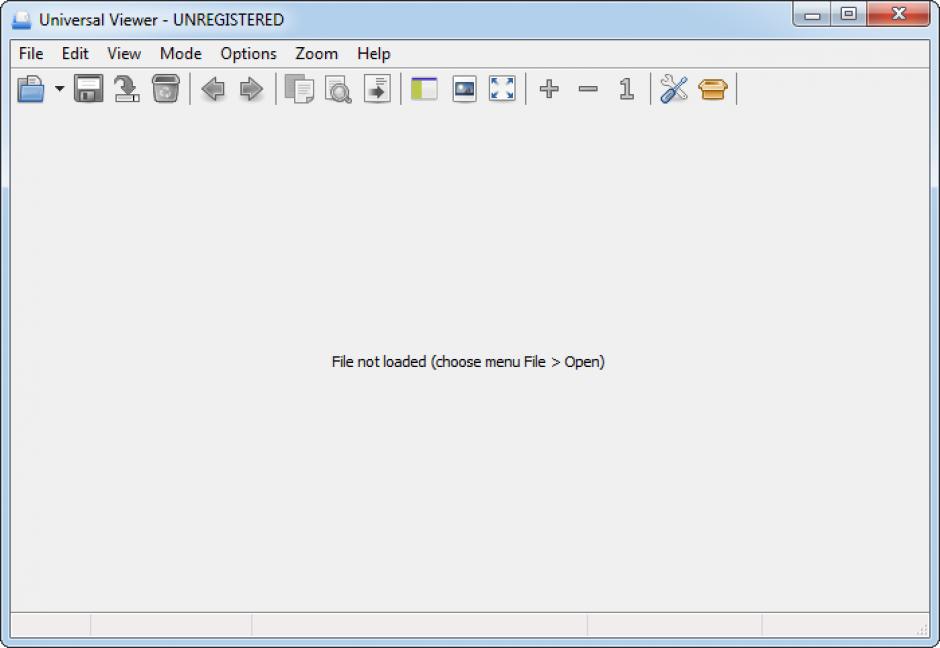940x648 pixels.
Task: Zoom out with the minus icon
Action: tap(588, 89)
